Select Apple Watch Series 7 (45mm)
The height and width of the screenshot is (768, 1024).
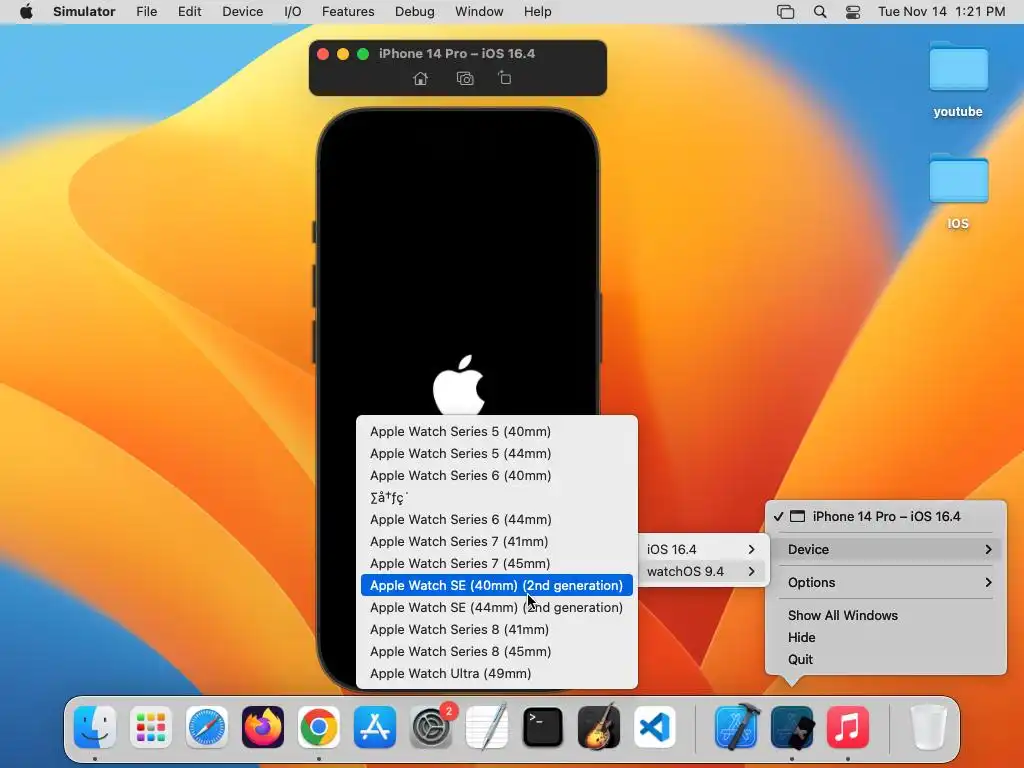(x=497, y=564)
